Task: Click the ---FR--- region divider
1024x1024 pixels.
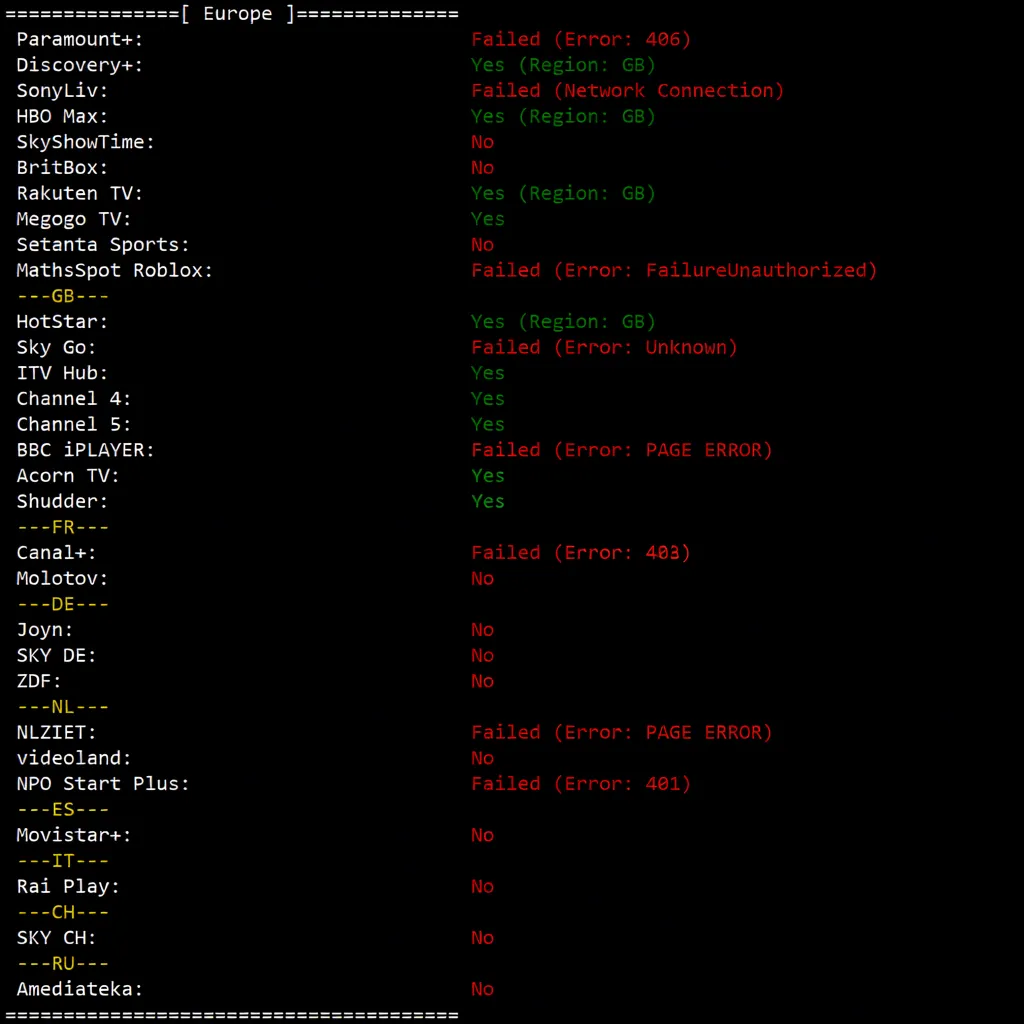Action: click(x=62, y=527)
